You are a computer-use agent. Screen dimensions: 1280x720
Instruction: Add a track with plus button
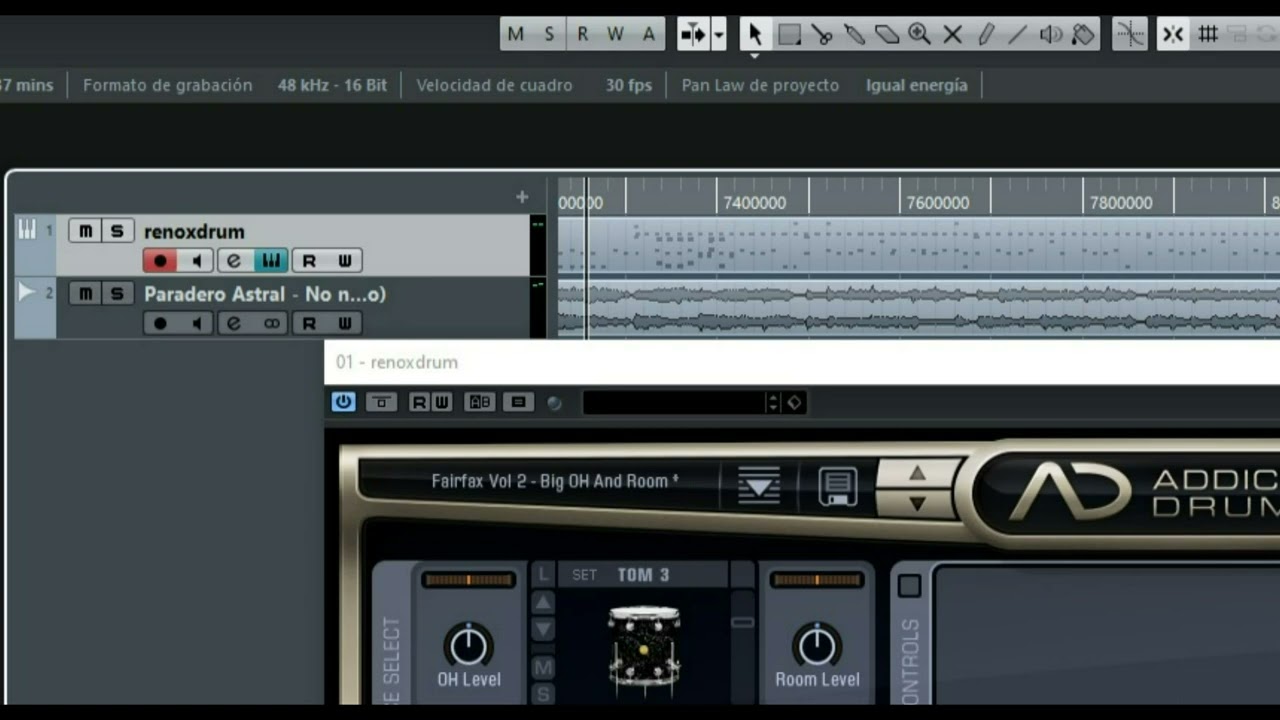point(522,197)
